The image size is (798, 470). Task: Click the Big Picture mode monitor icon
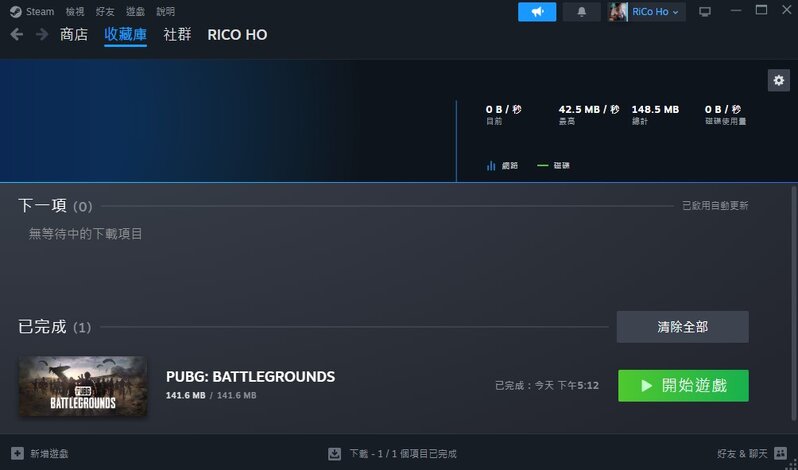[x=705, y=12]
